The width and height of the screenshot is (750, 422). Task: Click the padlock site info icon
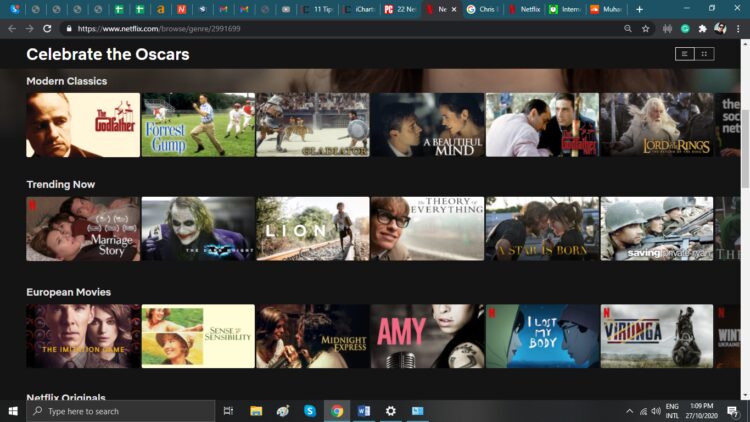[x=69, y=29]
